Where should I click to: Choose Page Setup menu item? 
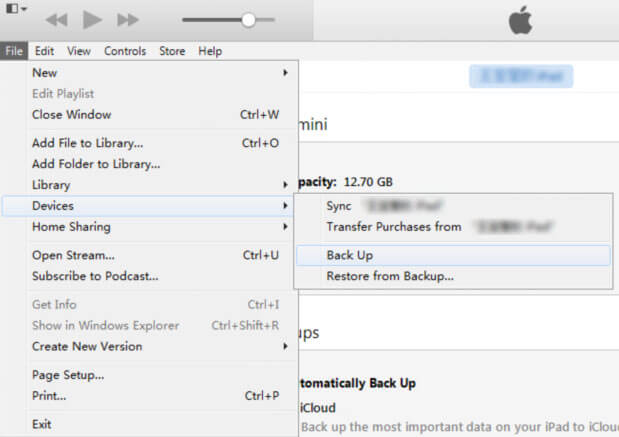160,375
